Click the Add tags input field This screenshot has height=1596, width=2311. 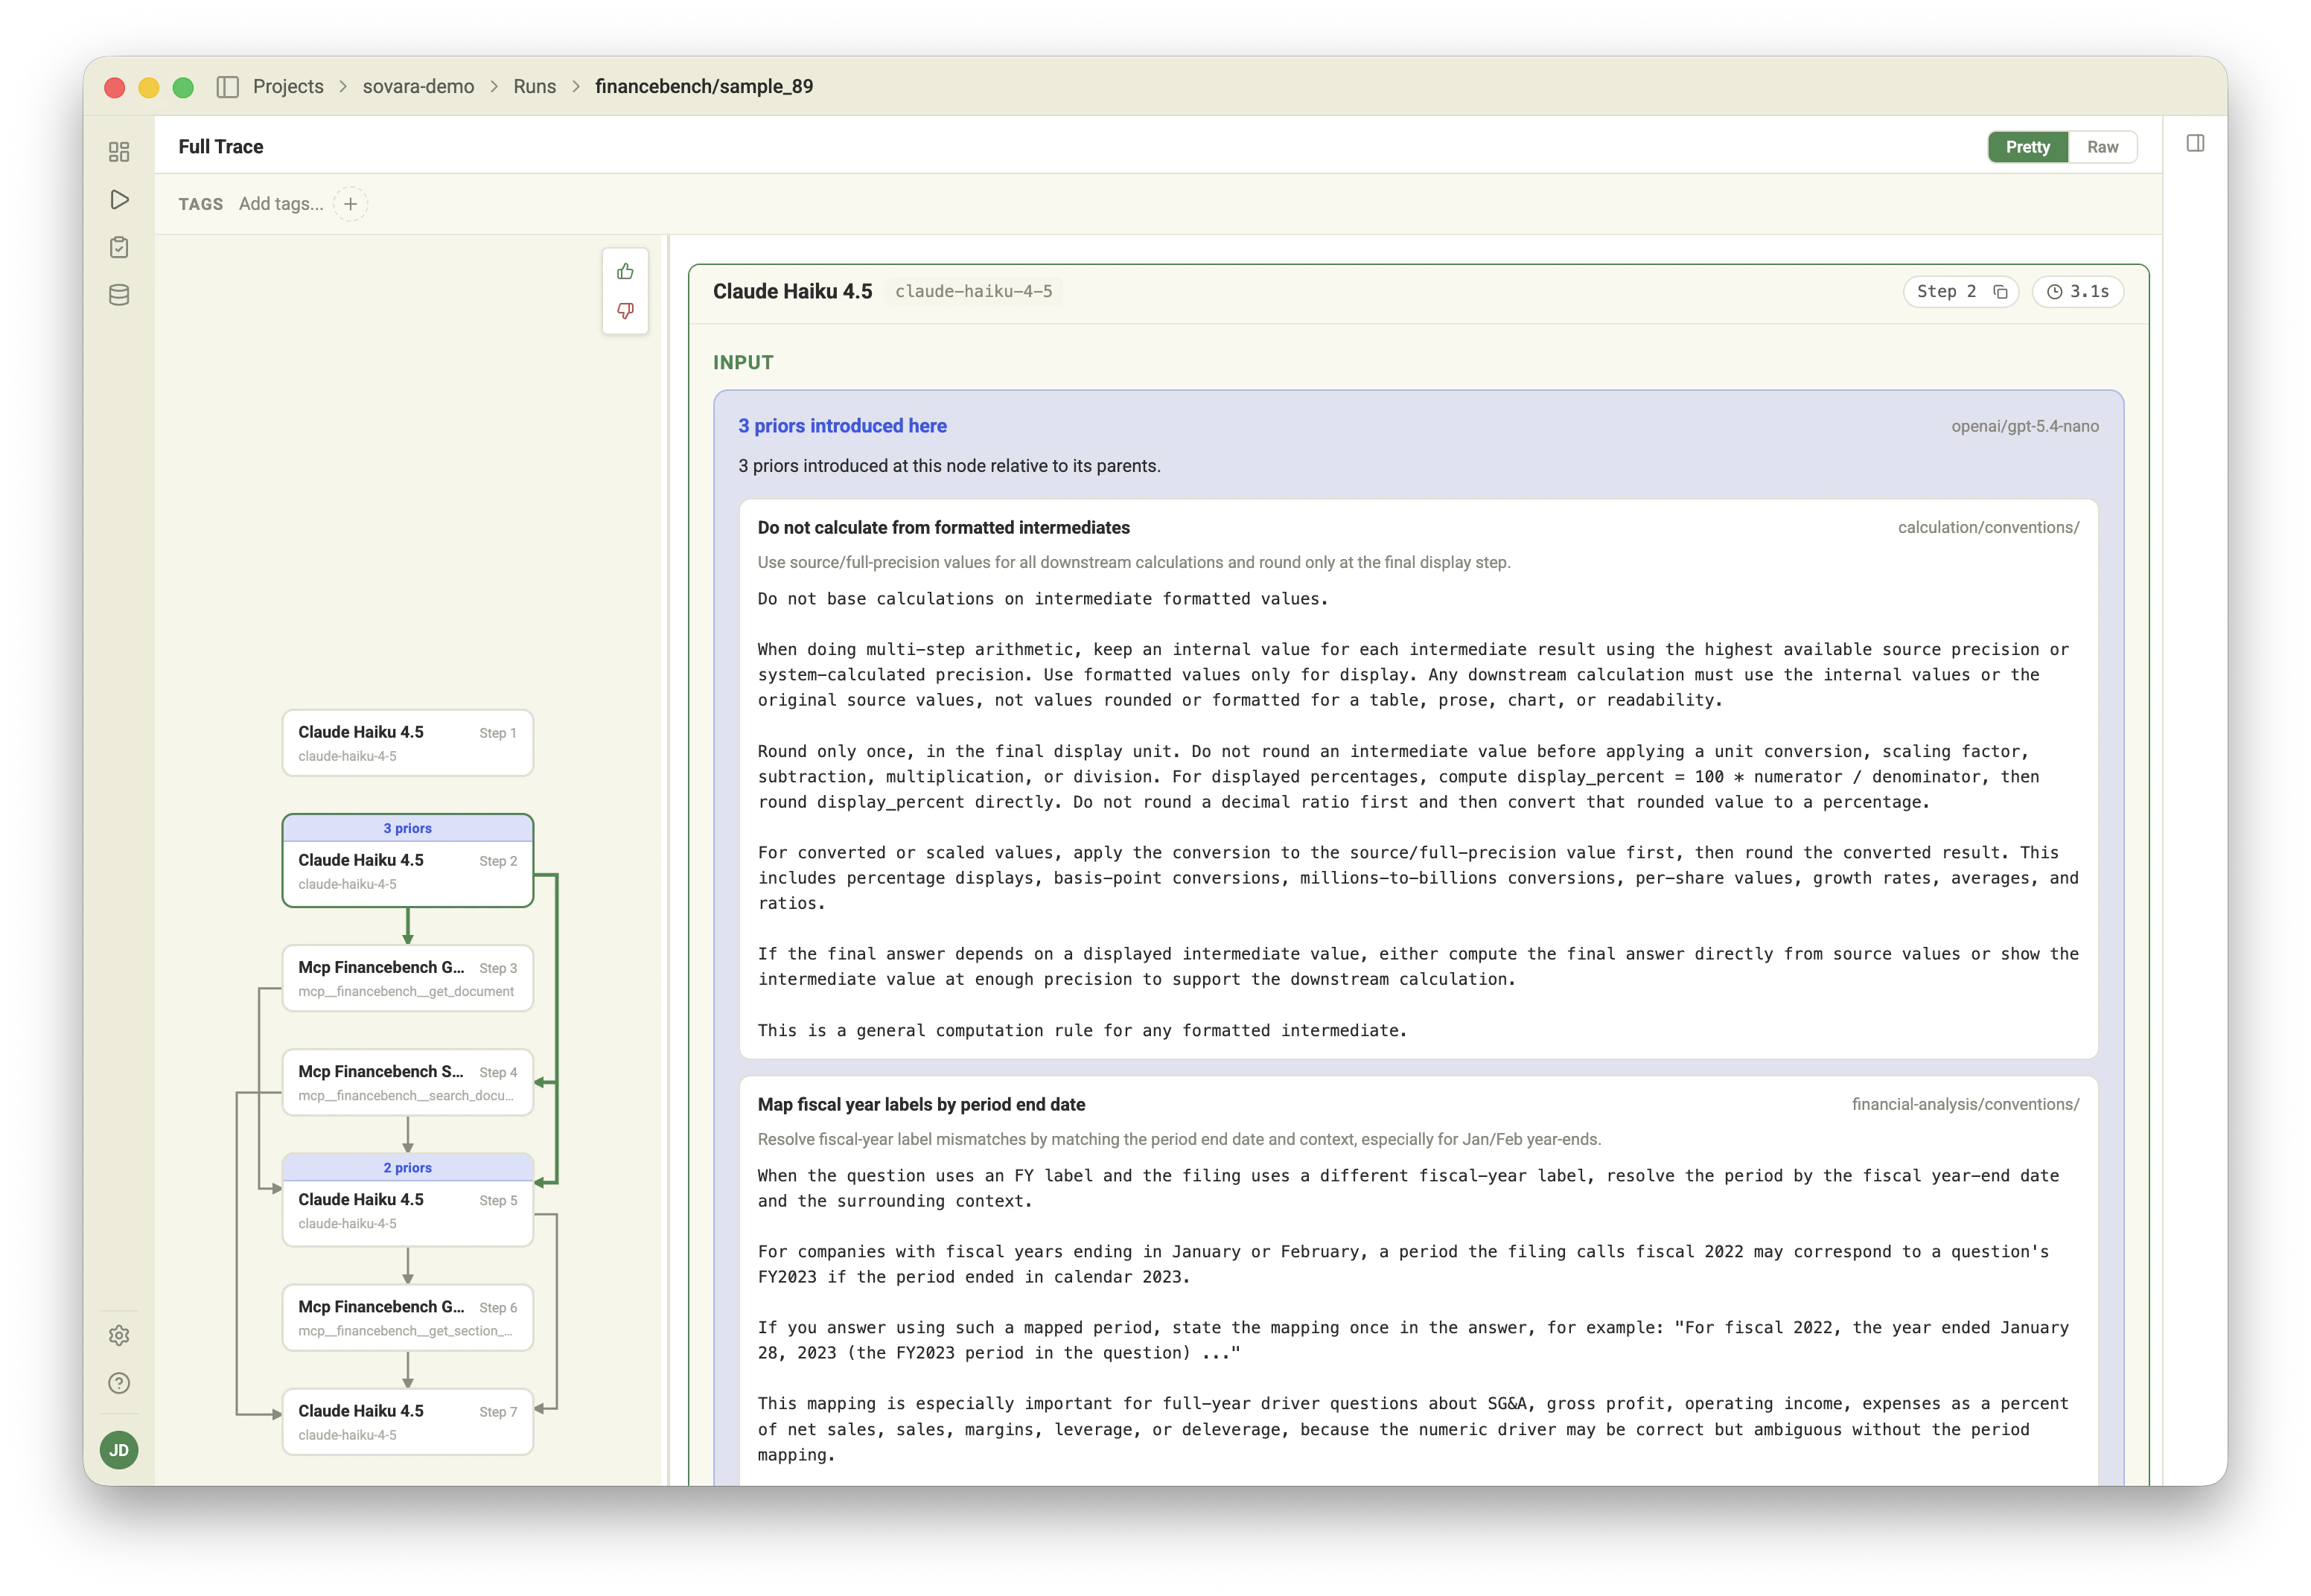pyautogui.click(x=281, y=204)
